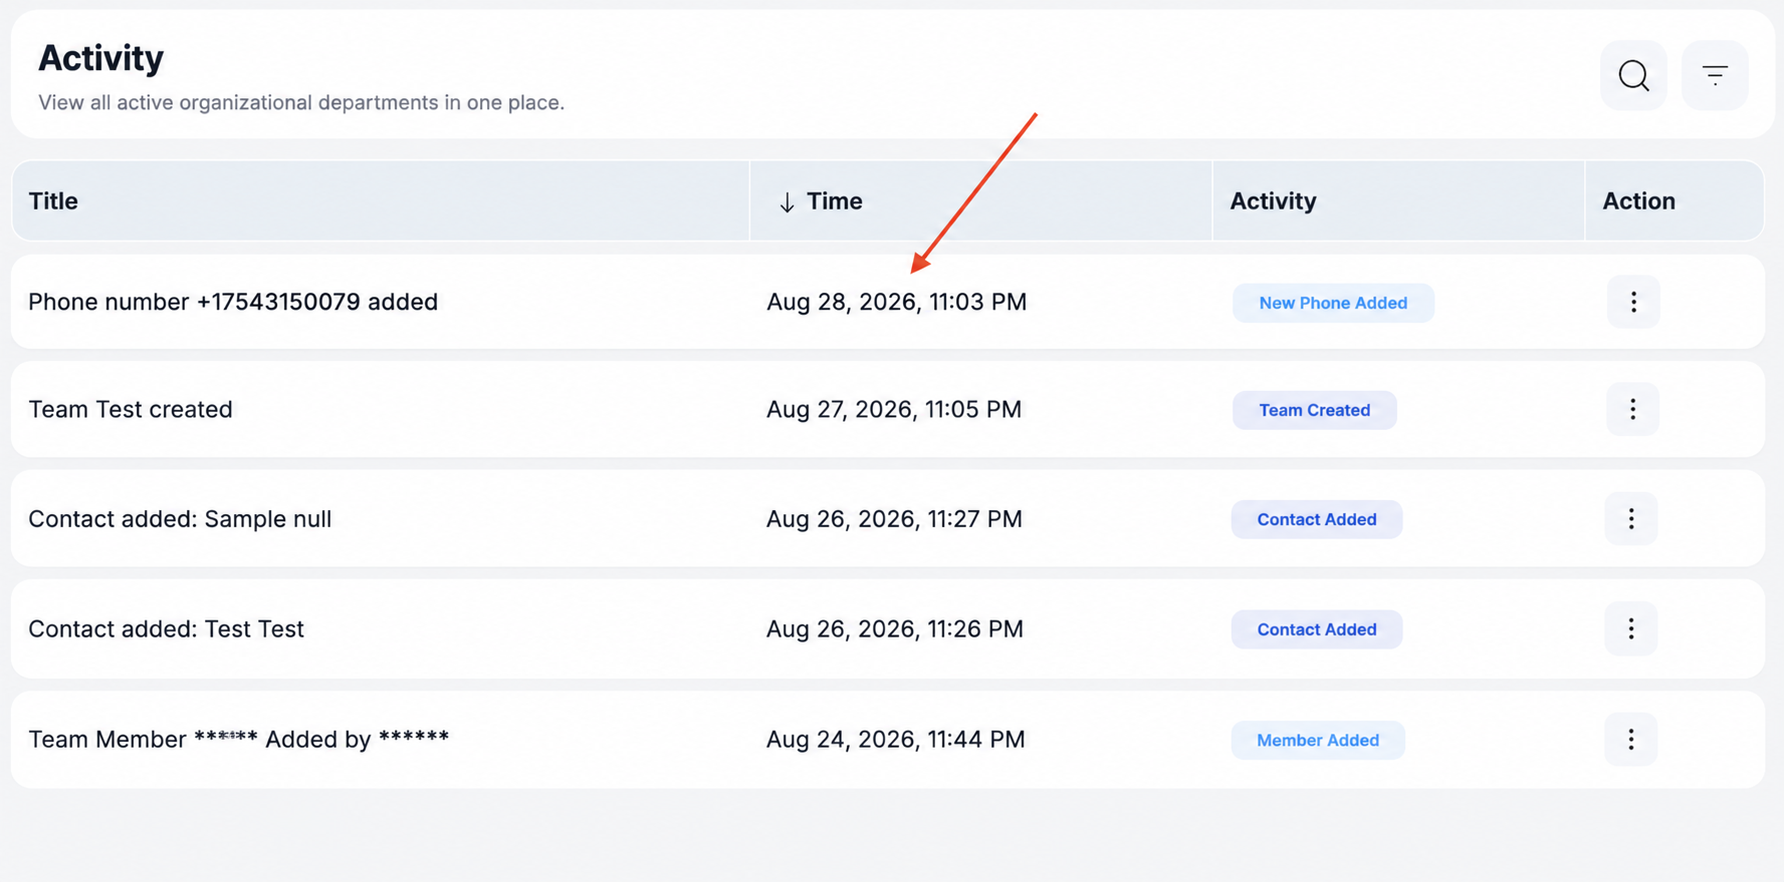
Task: Open three-dot menu for Contact added: Sample null
Action: (x=1631, y=518)
